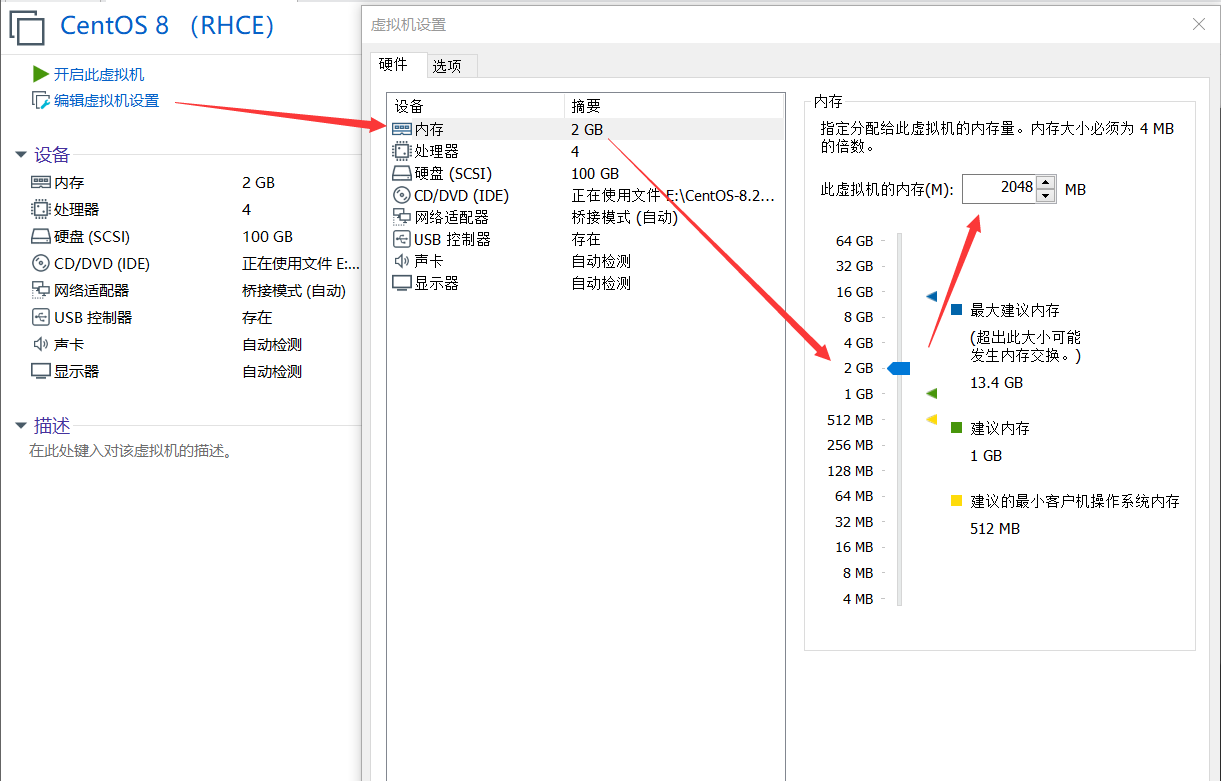Click the green play icon for 开启此虚拟机
Screen dimensions: 1221x781
40,74
